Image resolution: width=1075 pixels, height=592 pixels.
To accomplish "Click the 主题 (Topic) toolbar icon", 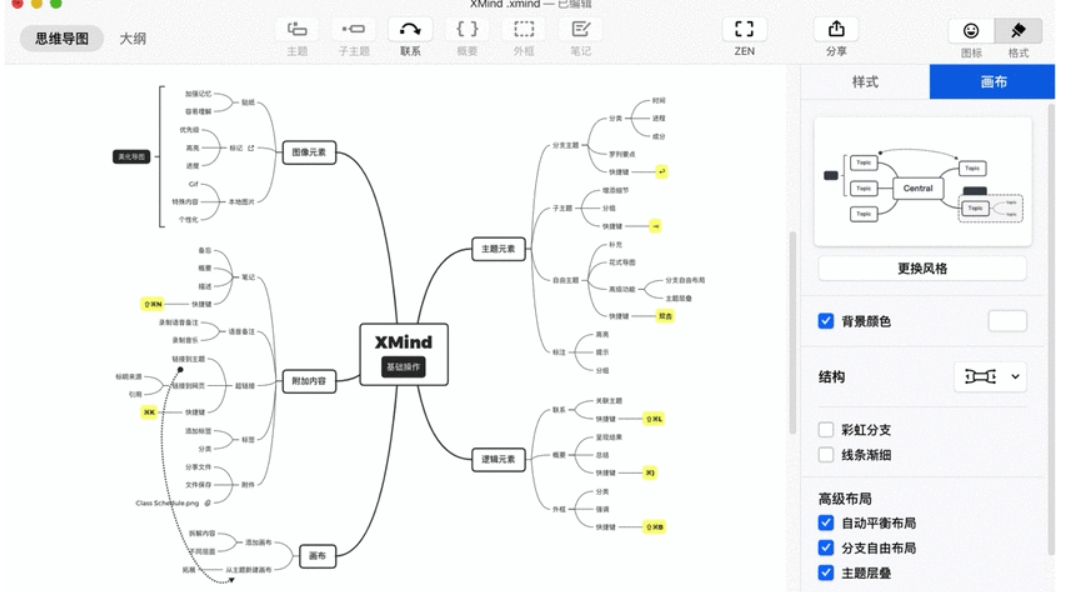I will tap(297, 29).
